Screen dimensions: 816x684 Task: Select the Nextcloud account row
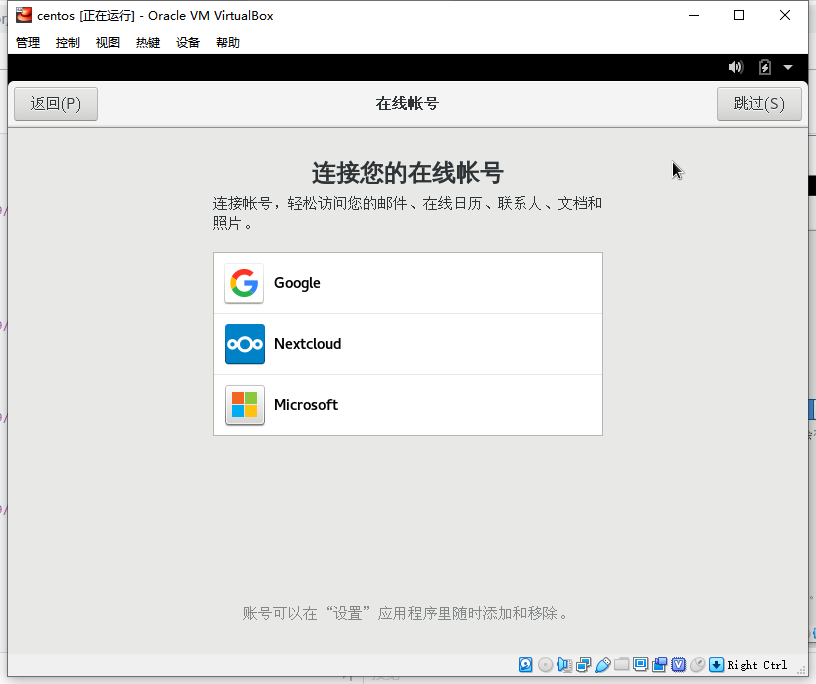click(408, 344)
